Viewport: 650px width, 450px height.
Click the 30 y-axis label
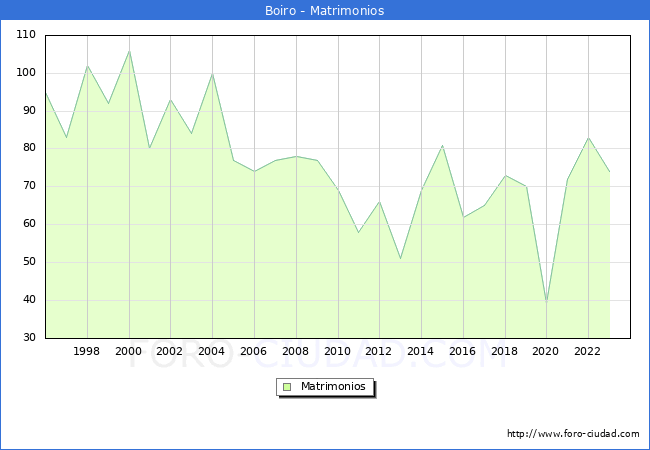pyautogui.click(x=29, y=338)
